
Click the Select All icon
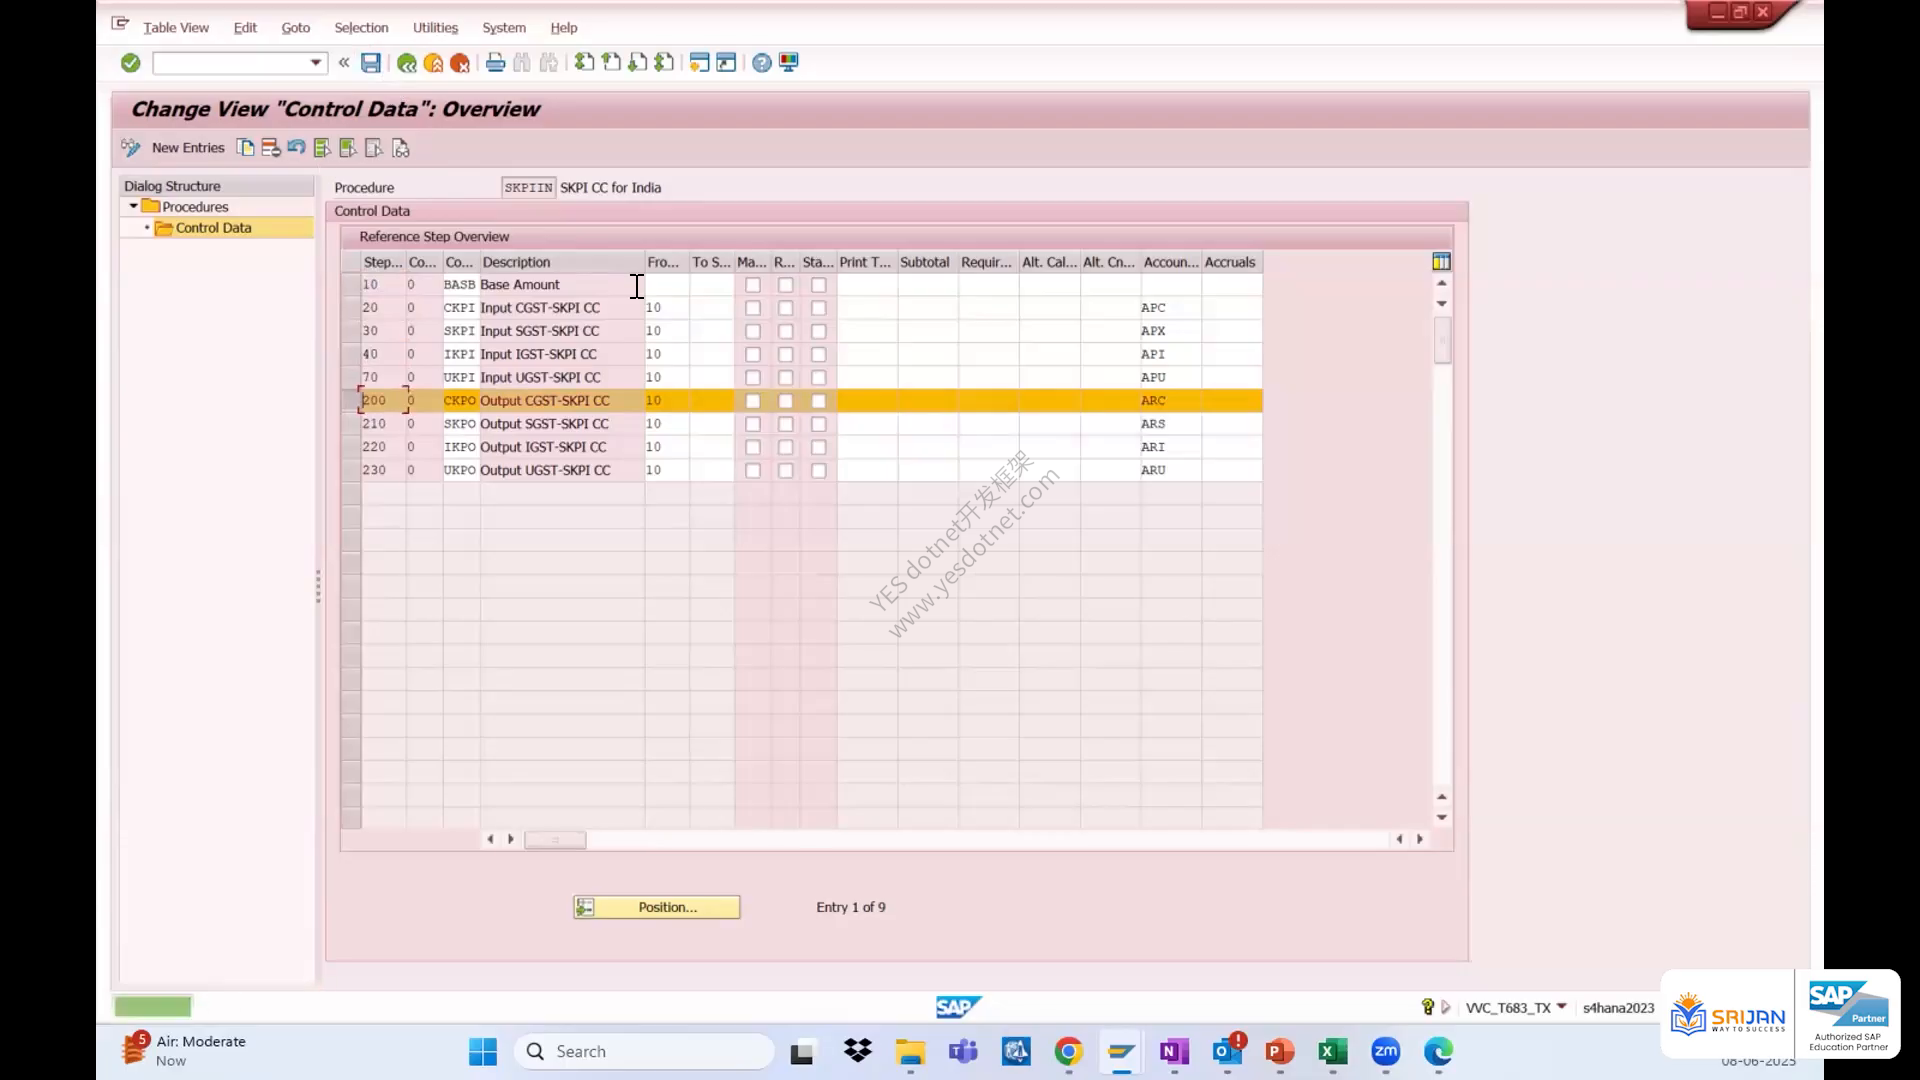pos(322,148)
